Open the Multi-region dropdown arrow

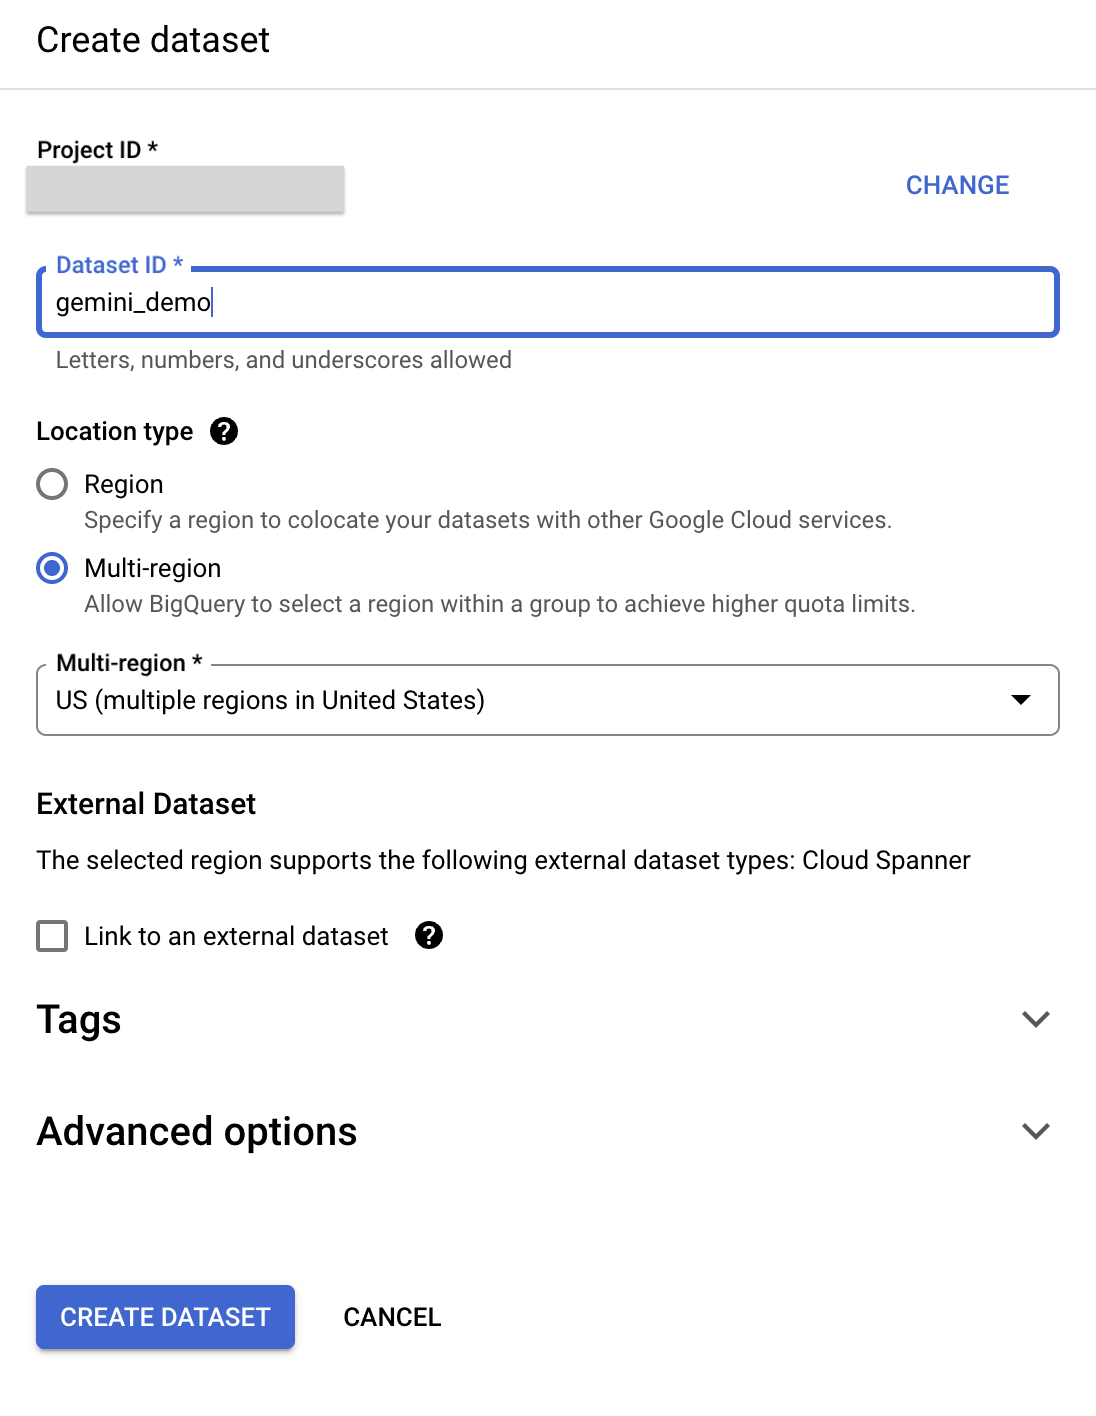[1020, 700]
